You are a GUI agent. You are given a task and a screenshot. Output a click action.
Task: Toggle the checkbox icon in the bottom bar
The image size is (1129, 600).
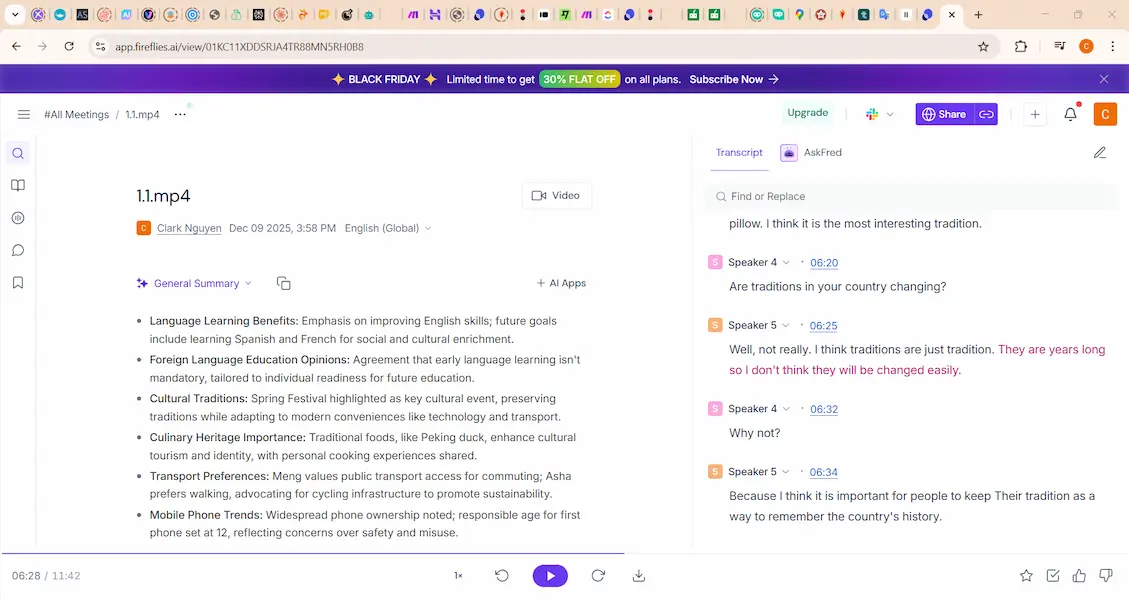(1053, 576)
